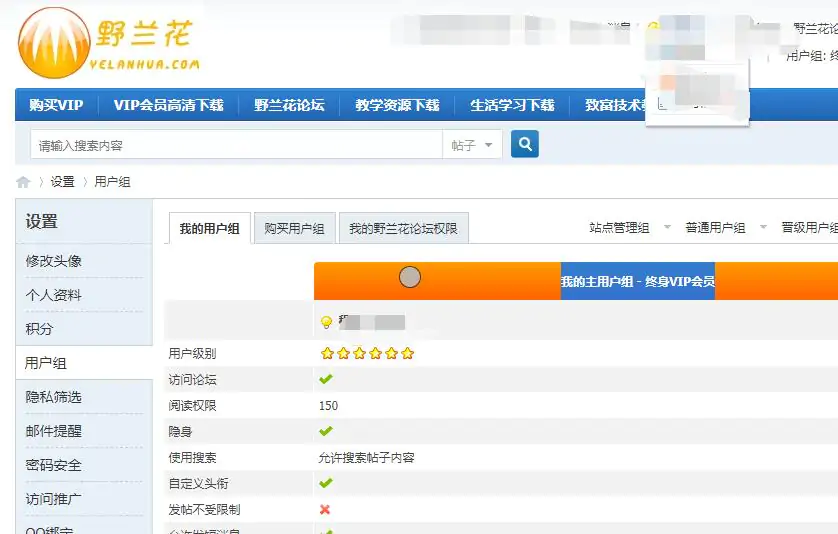Viewport: 838px width, 534px height.
Task: Click the home icon in breadcrumb
Action: [x=23, y=182]
